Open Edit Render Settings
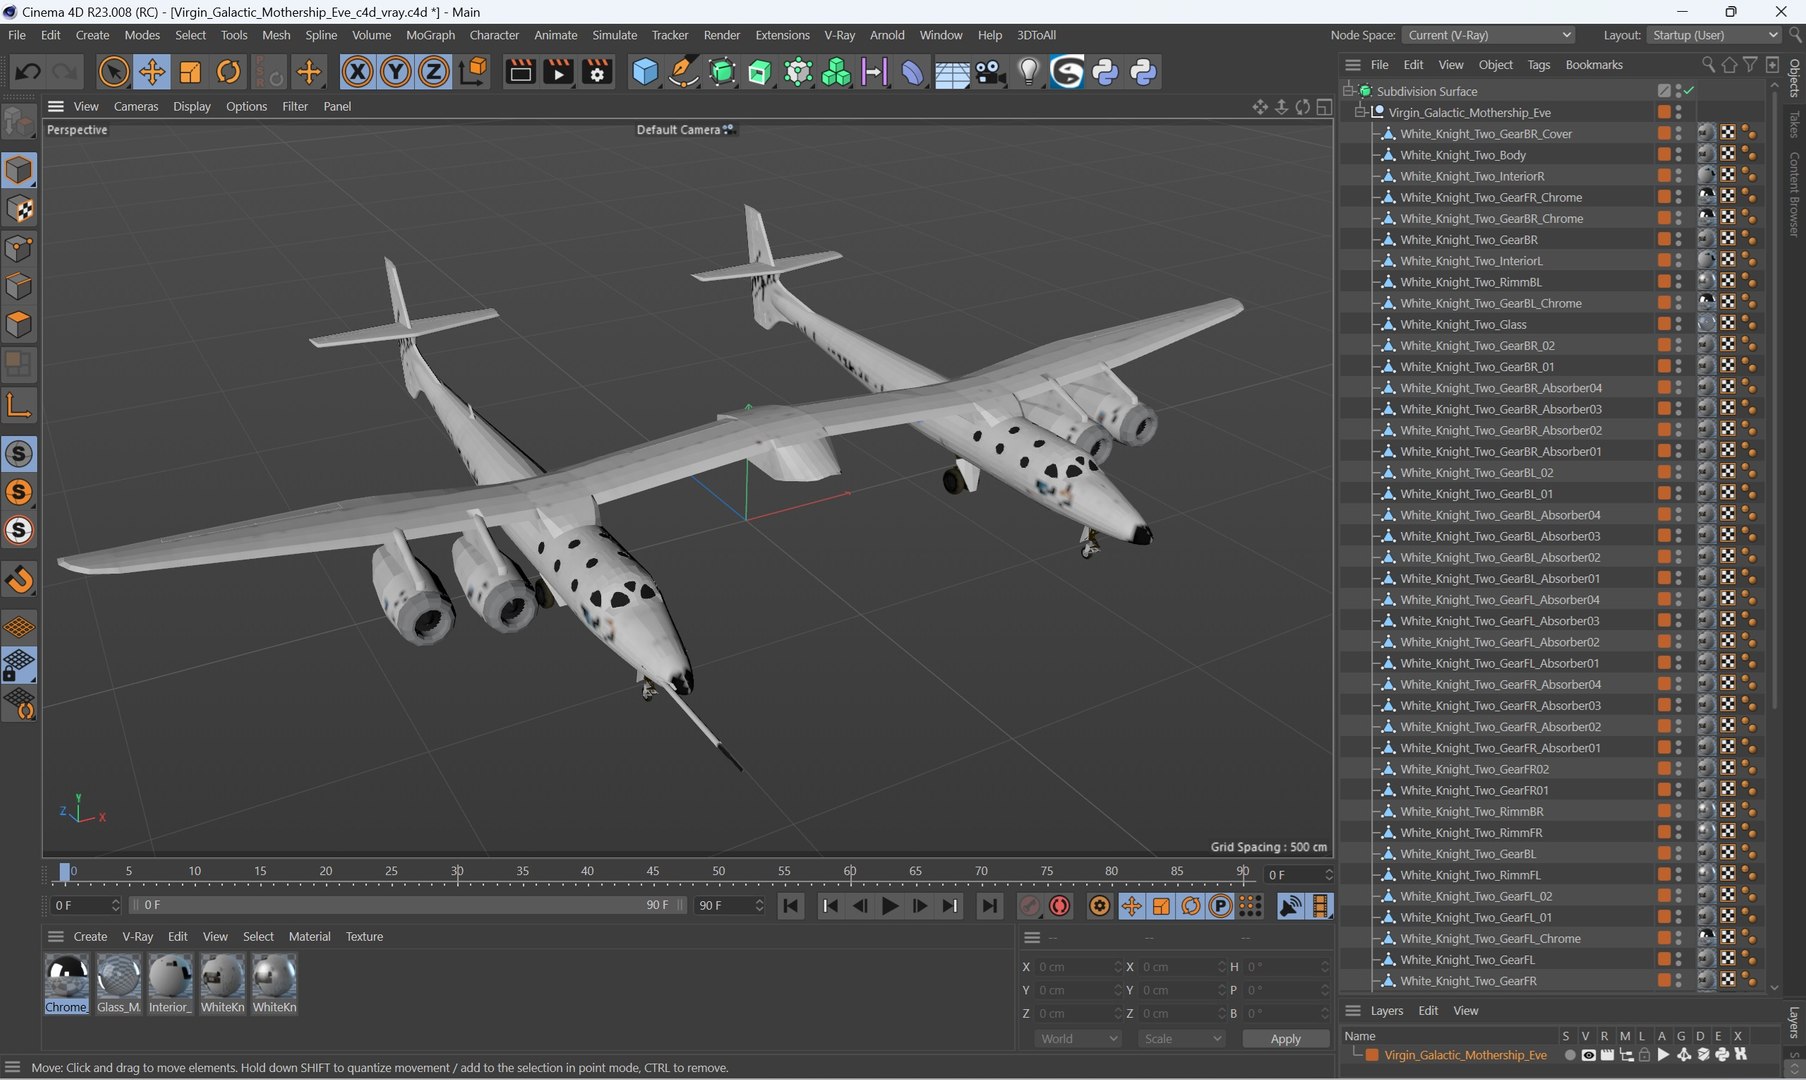1806x1080 pixels. [597, 71]
